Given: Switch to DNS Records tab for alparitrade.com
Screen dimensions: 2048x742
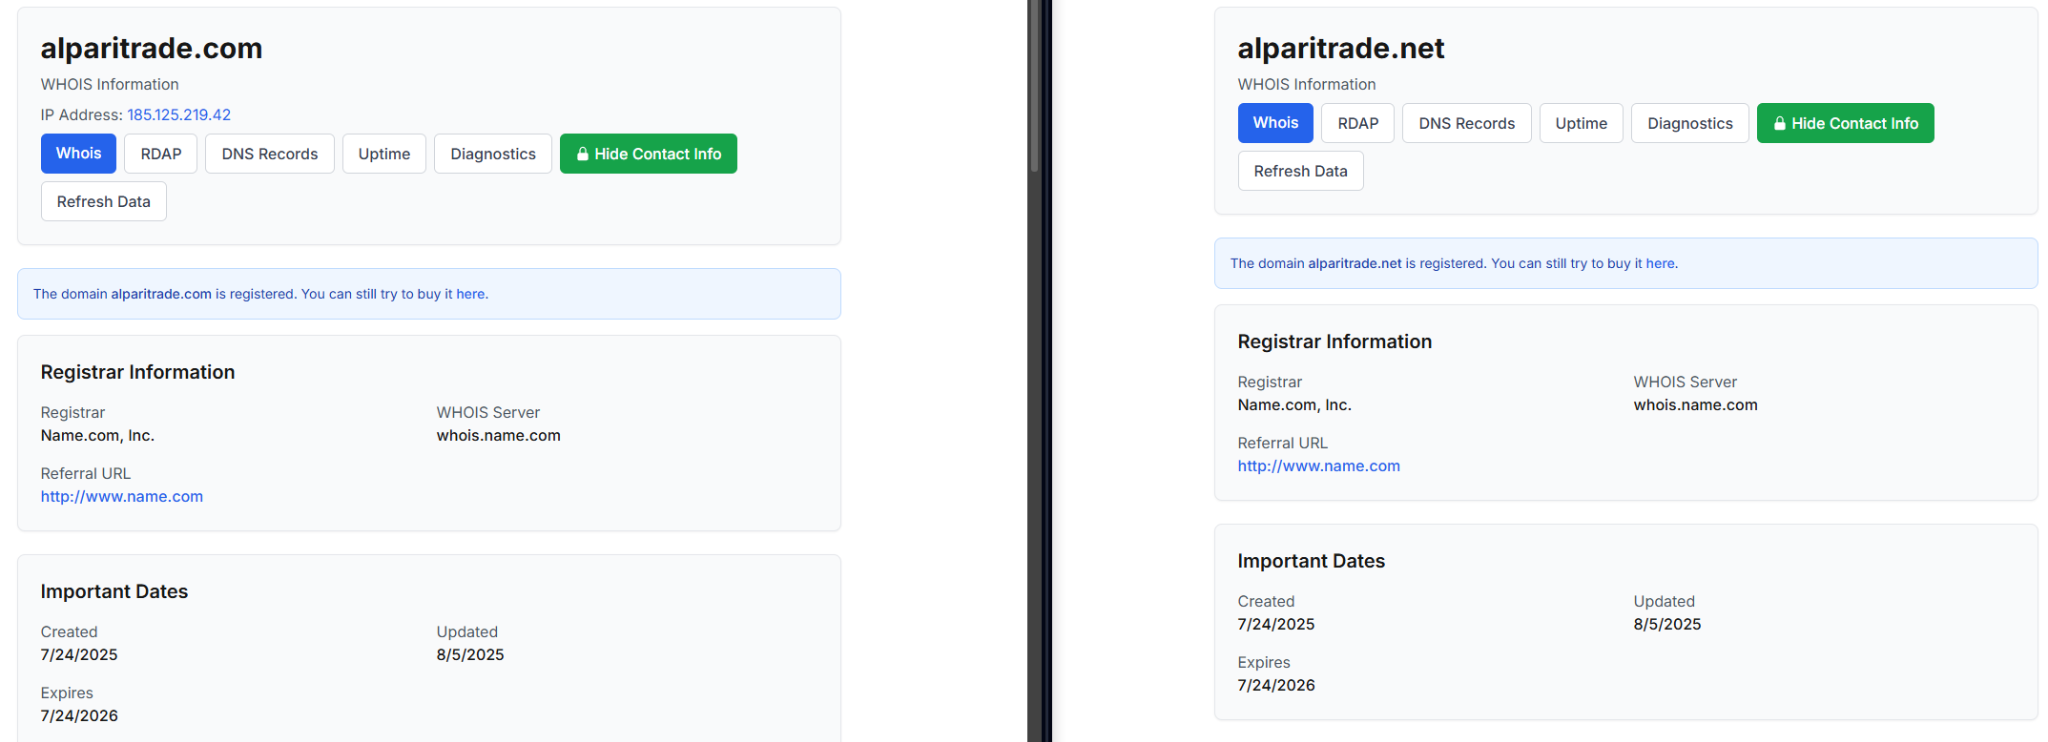Looking at the screenshot, I should (269, 154).
